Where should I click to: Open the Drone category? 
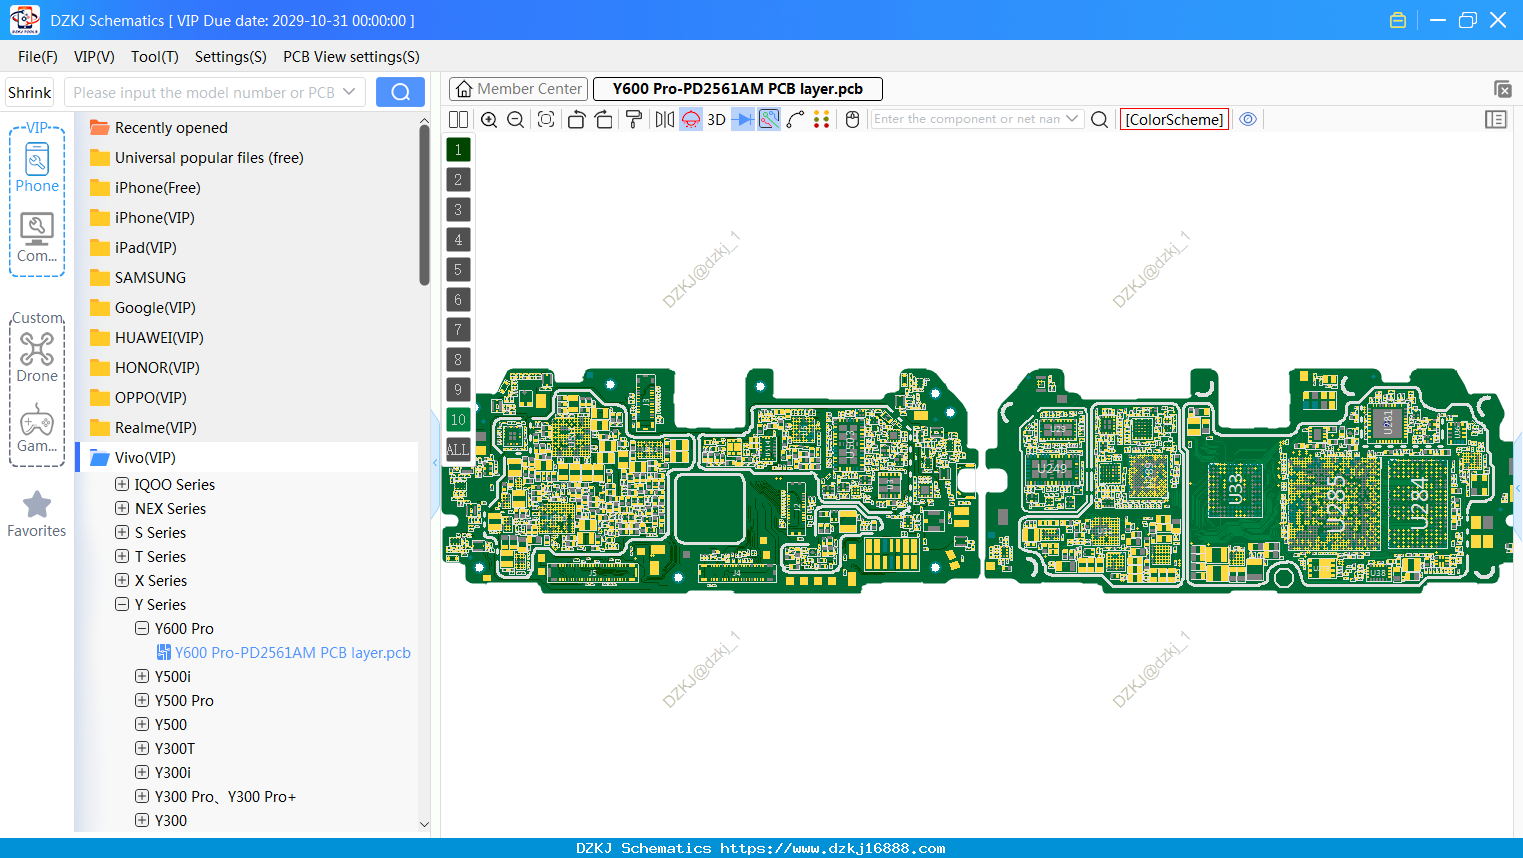pyautogui.click(x=37, y=357)
